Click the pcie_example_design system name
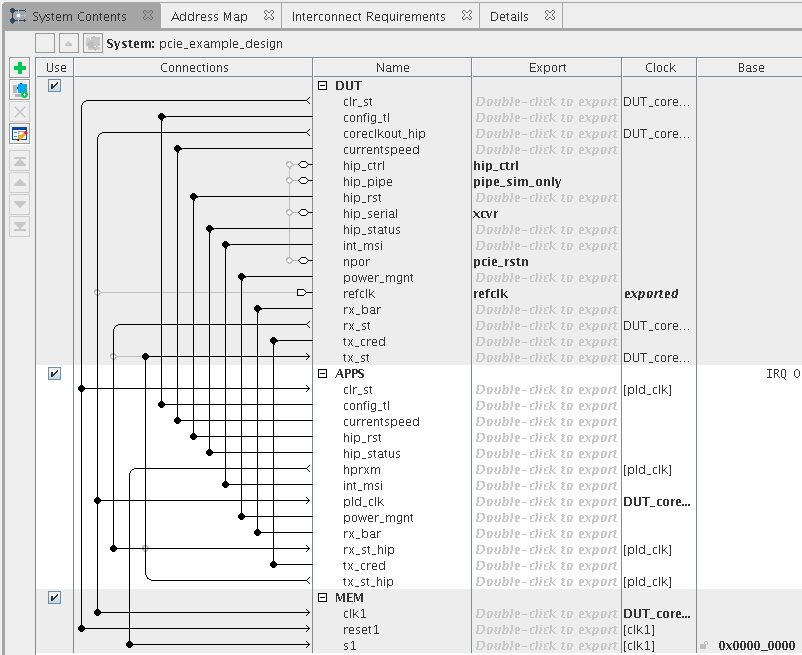 point(220,43)
